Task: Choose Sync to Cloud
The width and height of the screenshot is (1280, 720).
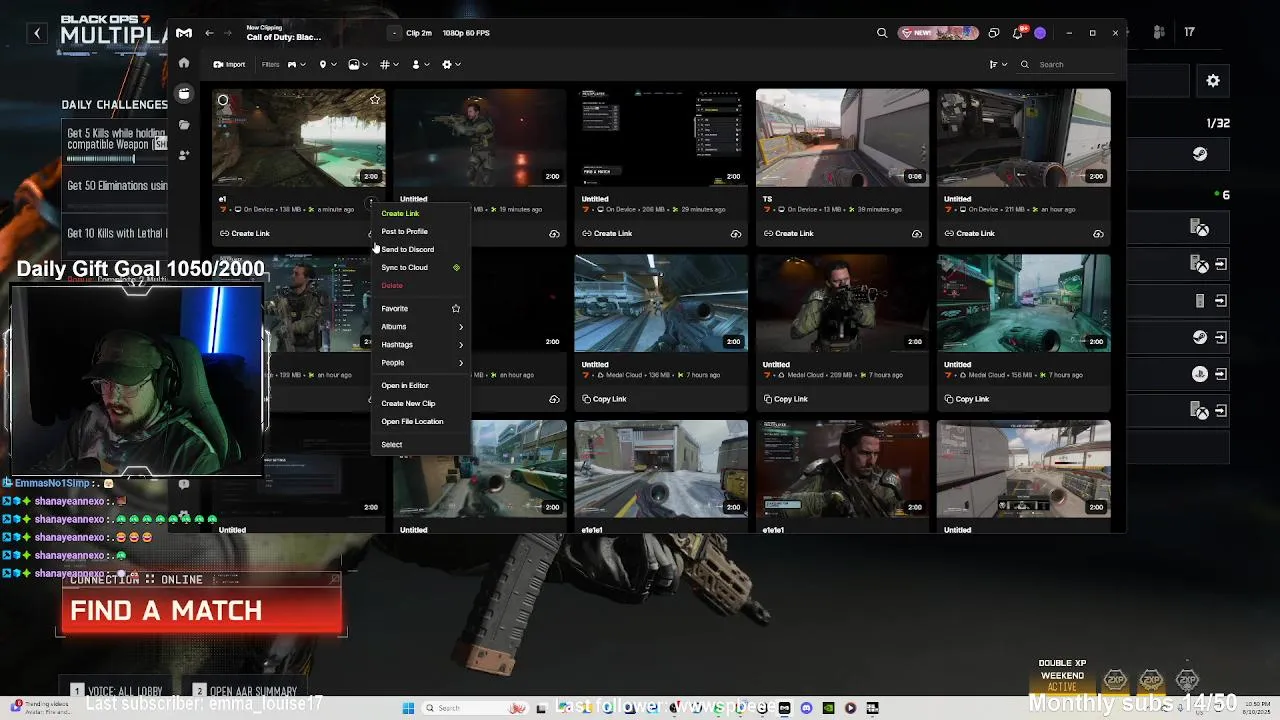Action: [x=420, y=267]
